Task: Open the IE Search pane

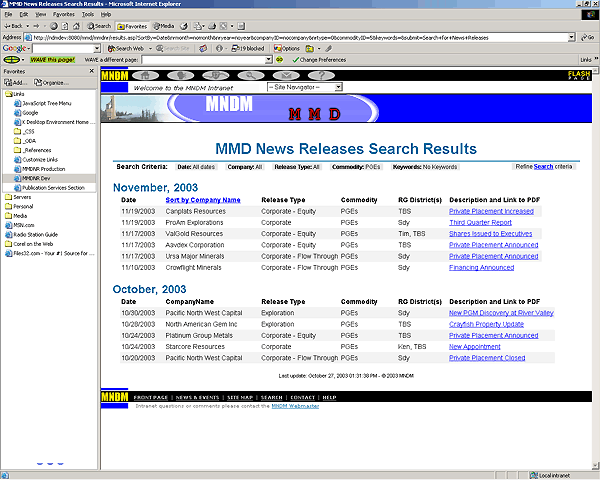Action: [x=99, y=26]
